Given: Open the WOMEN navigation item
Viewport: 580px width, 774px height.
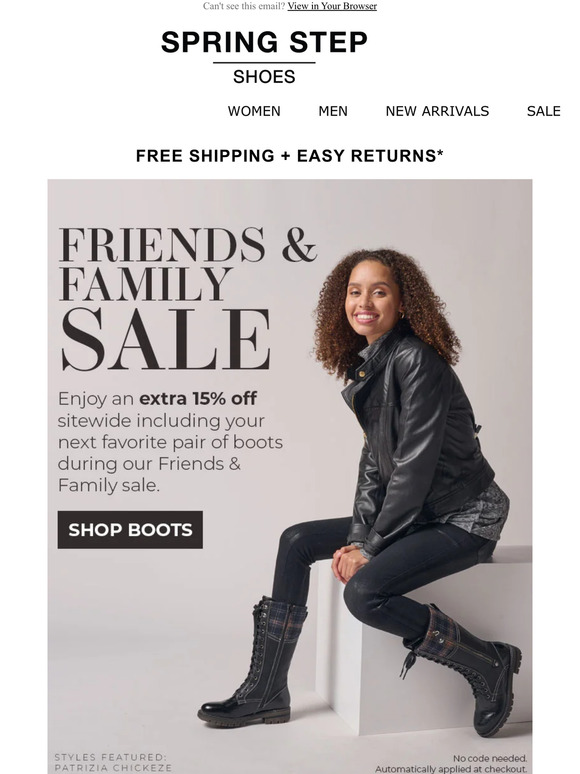Looking at the screenshot, I should (x=254, y=111).
